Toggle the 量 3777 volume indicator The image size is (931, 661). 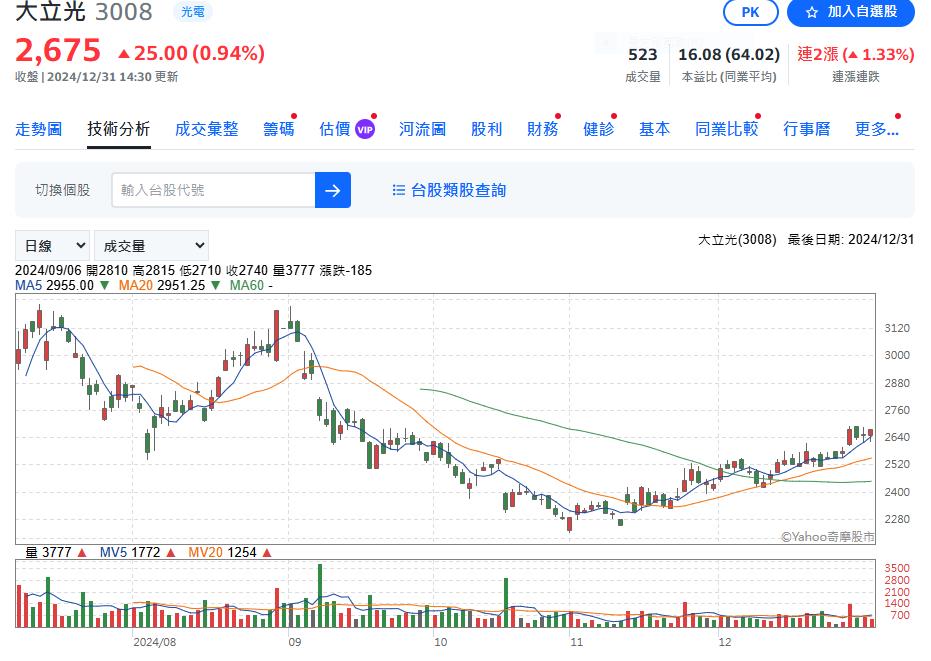pyautogui.click(x=50, y=552)
